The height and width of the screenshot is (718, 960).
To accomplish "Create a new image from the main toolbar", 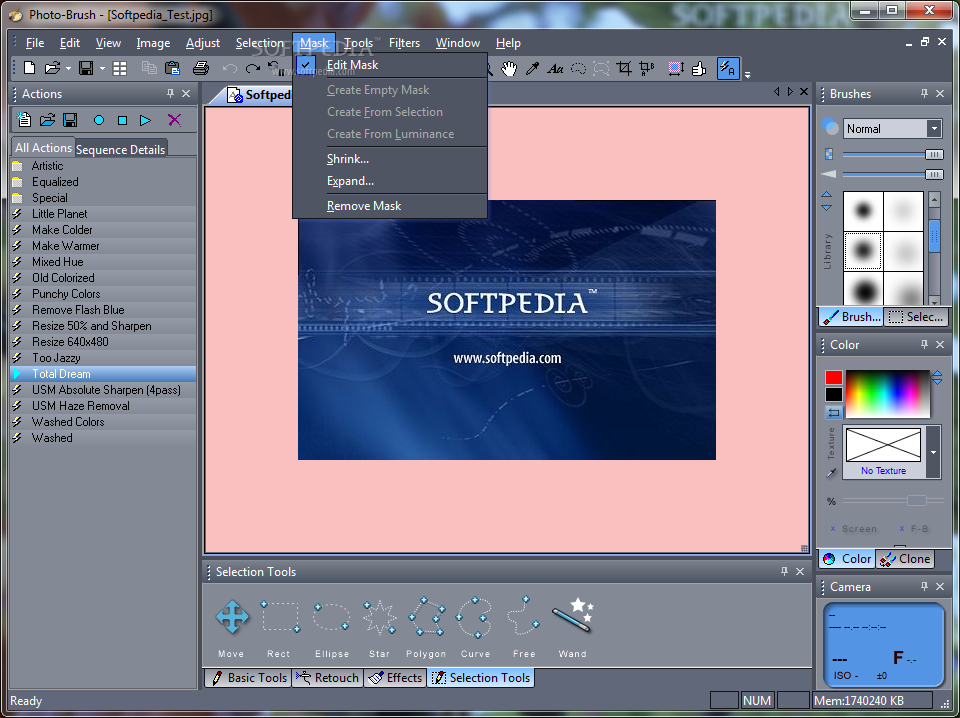I will 29,68.
